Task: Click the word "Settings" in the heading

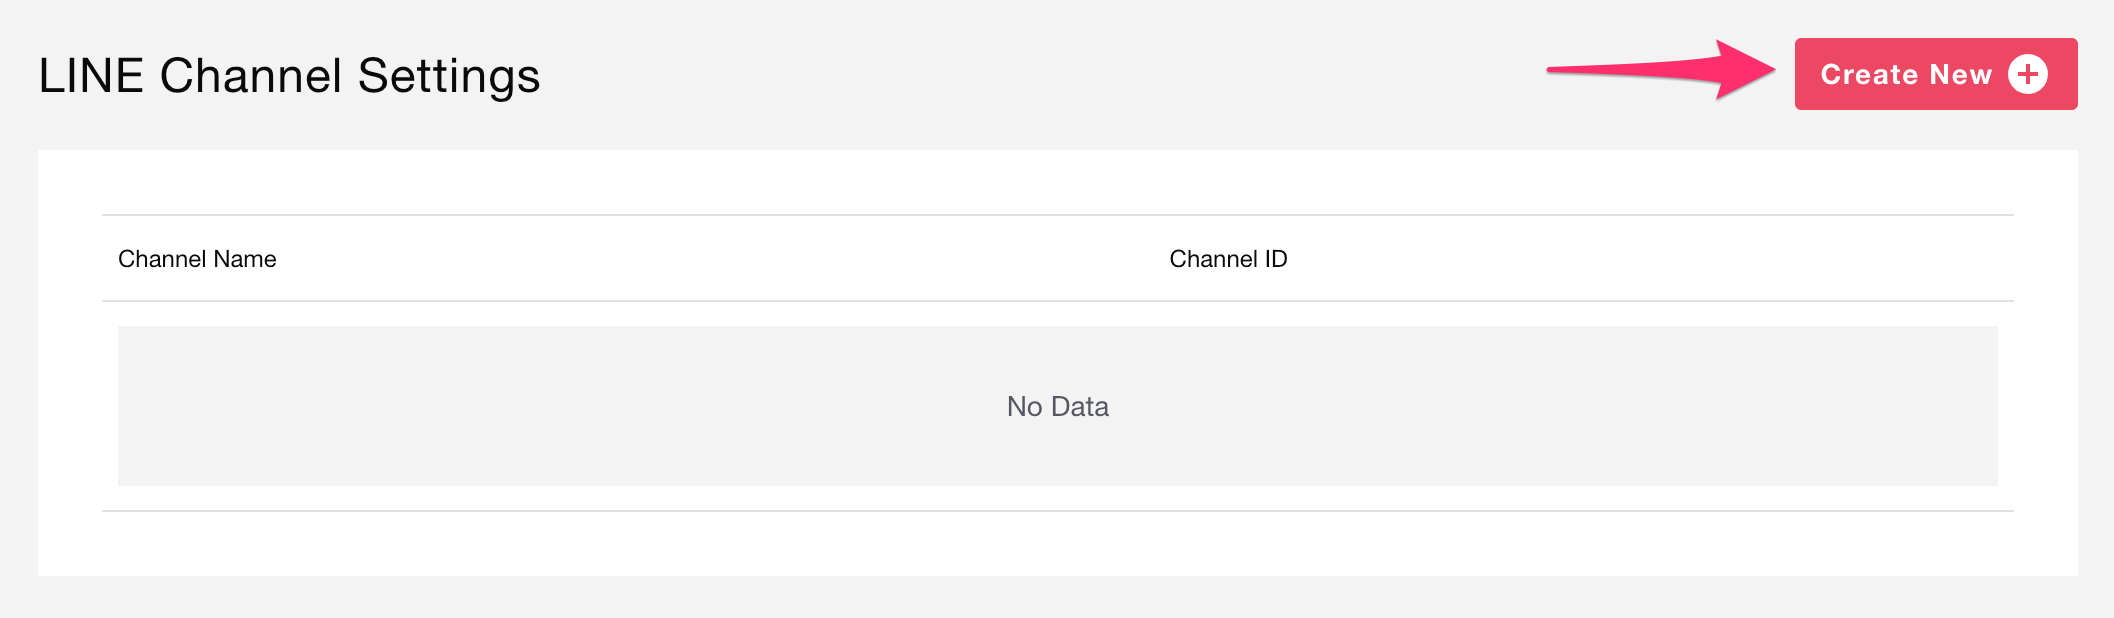Action: pos(448,76)
